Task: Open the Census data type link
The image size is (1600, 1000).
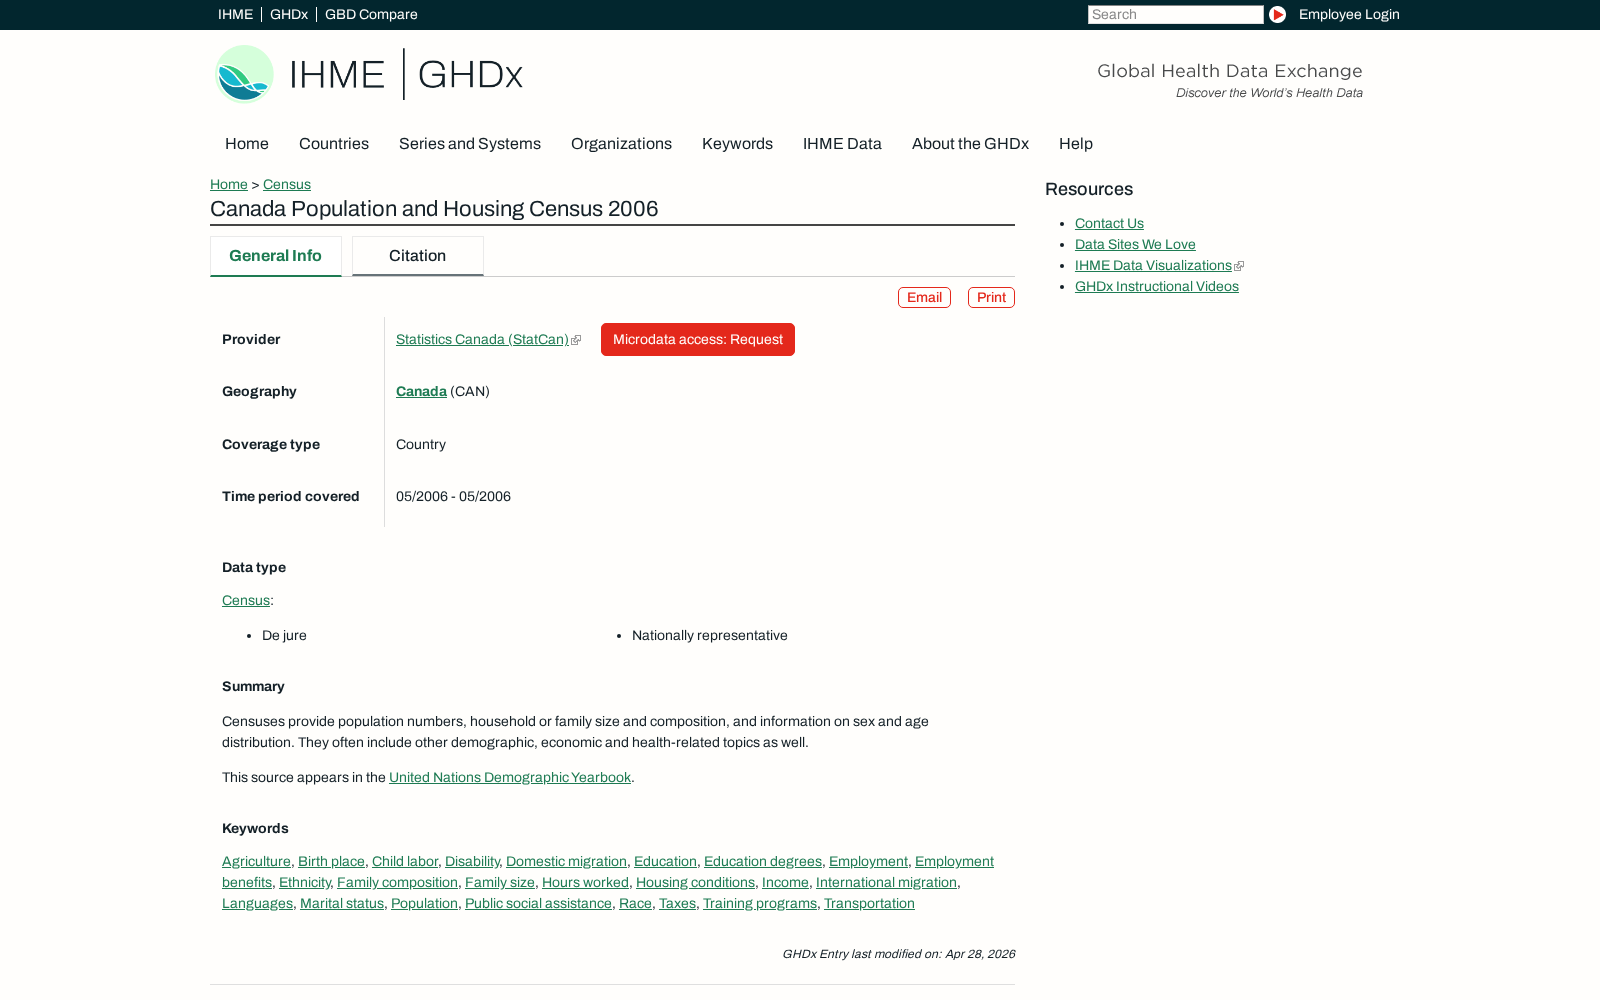Action: [x=246, y=600]
